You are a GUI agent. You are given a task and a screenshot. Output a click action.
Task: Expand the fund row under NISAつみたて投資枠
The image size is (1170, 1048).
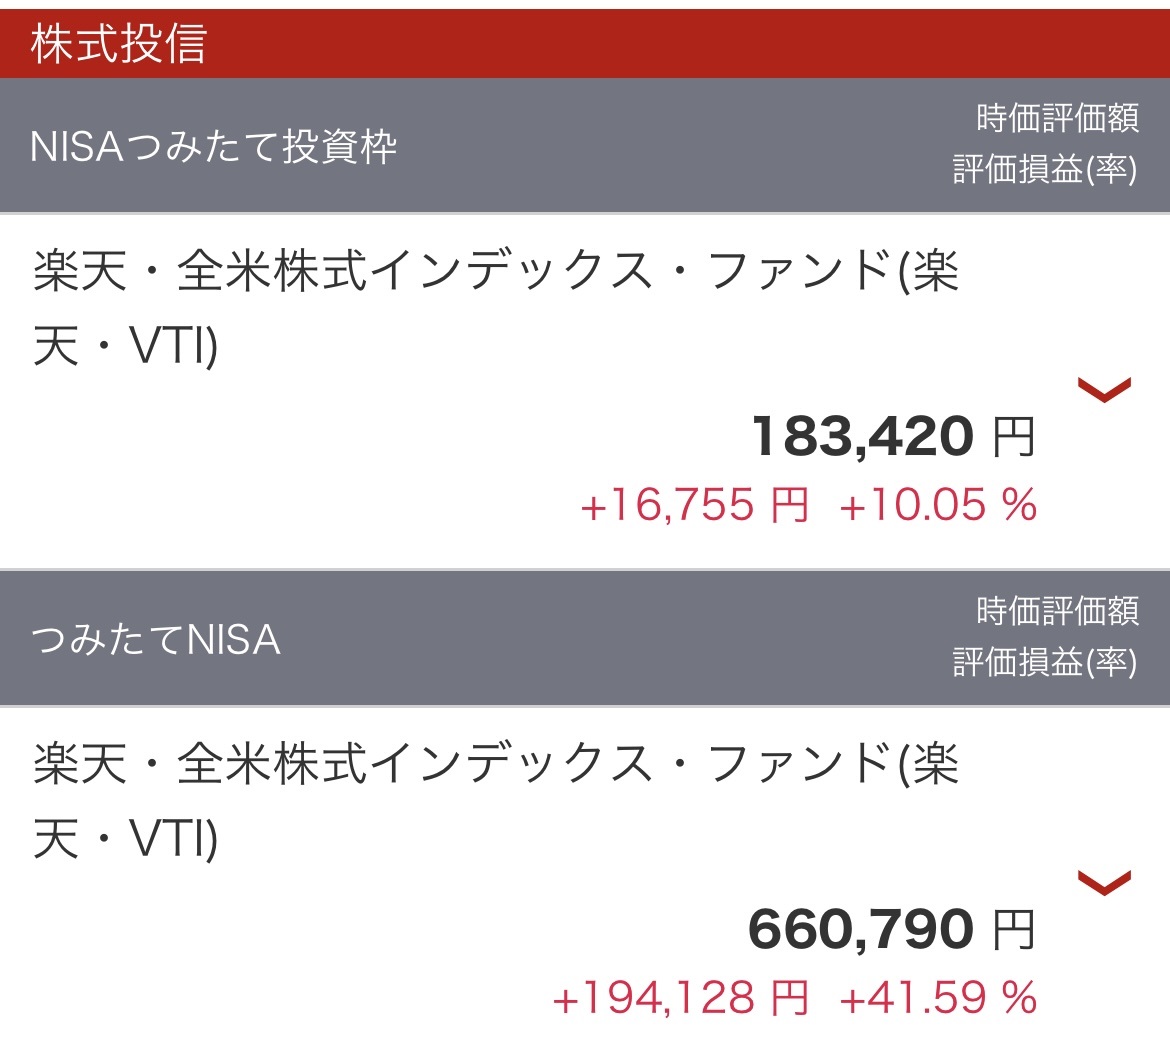[x=1104, y=389]
